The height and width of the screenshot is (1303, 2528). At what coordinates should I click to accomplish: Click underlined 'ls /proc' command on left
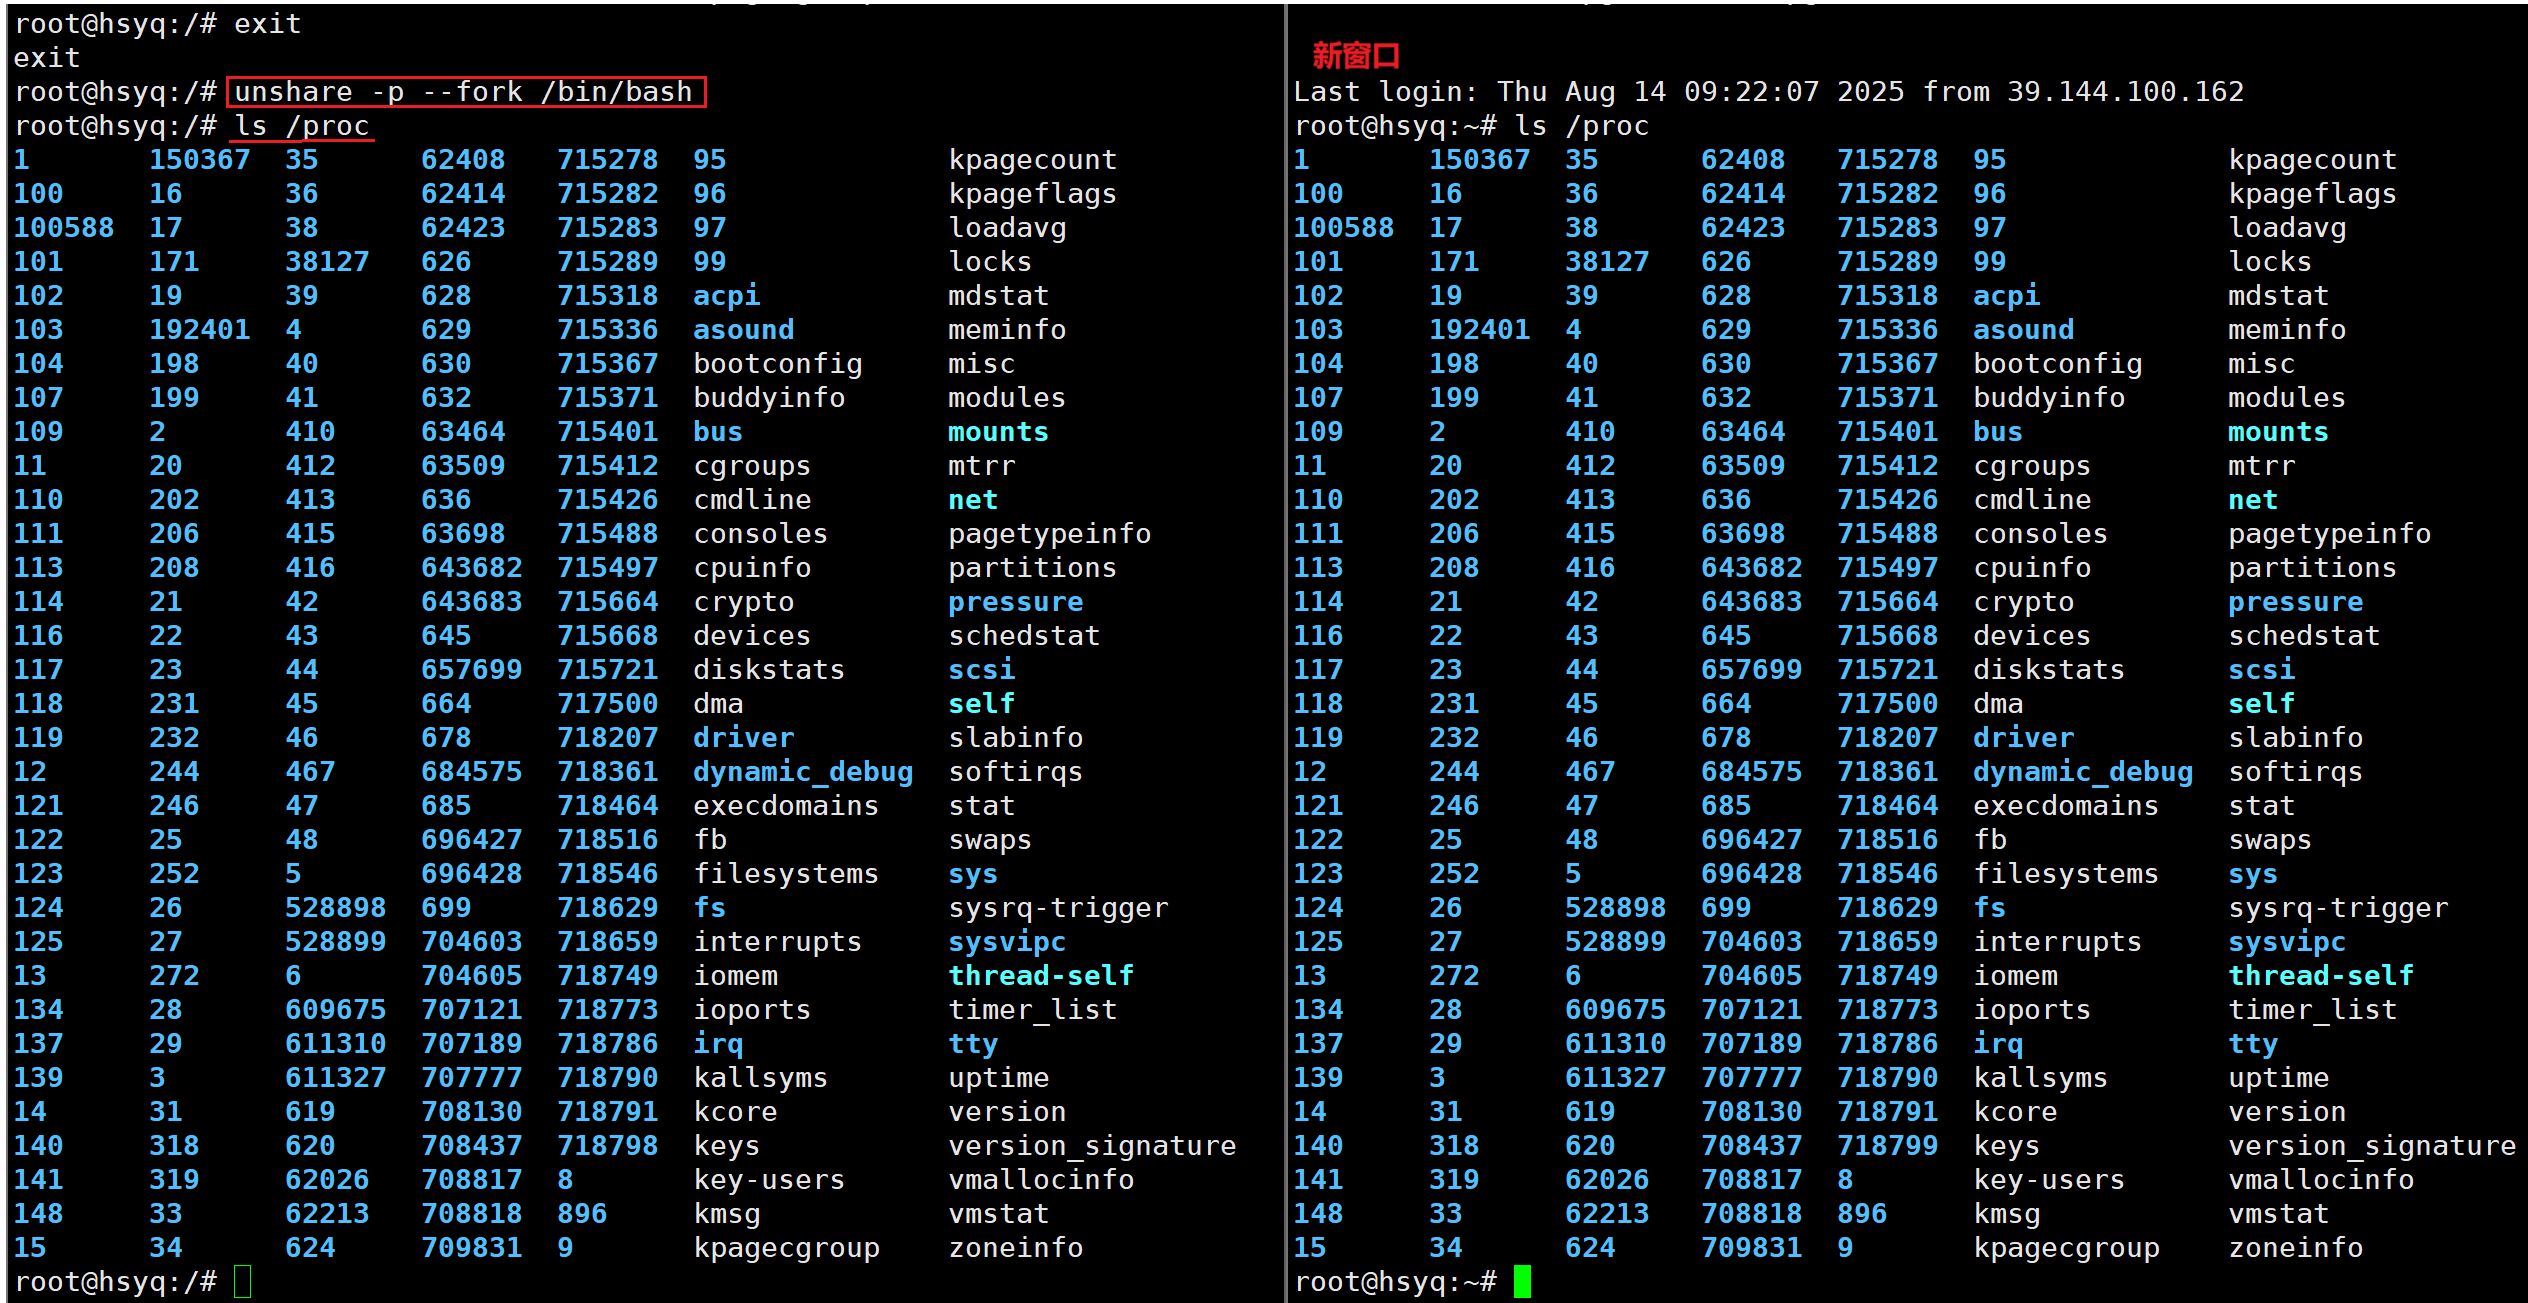tap(302, 126)
